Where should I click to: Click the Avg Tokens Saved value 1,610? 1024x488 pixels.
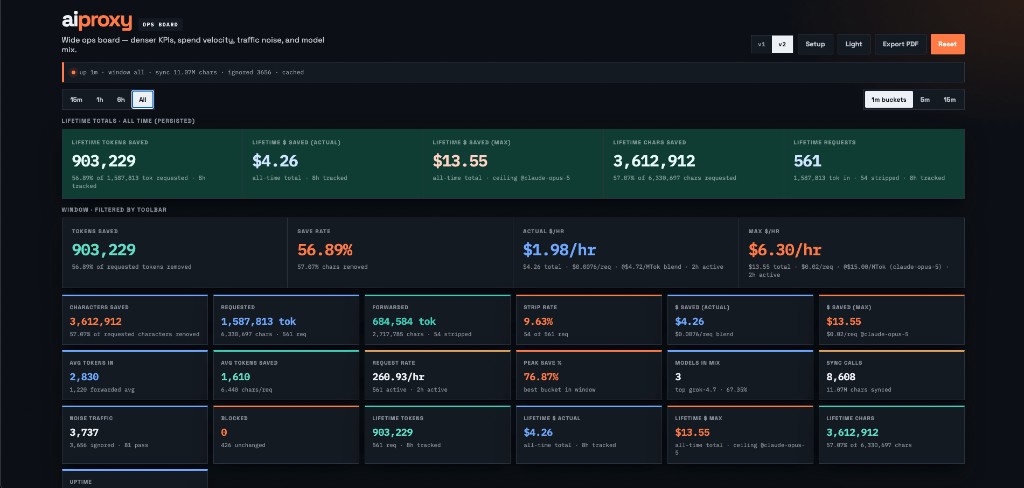tap(235, 377)
